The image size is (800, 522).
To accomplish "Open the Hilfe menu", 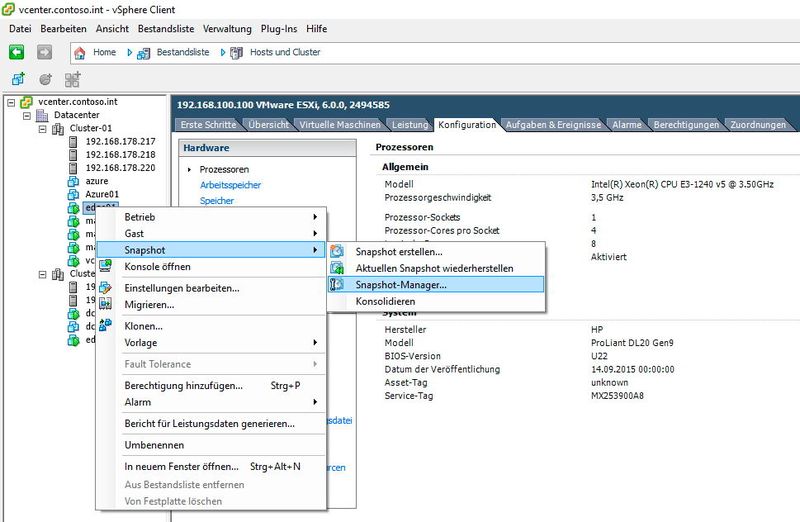I will [316, 29].
